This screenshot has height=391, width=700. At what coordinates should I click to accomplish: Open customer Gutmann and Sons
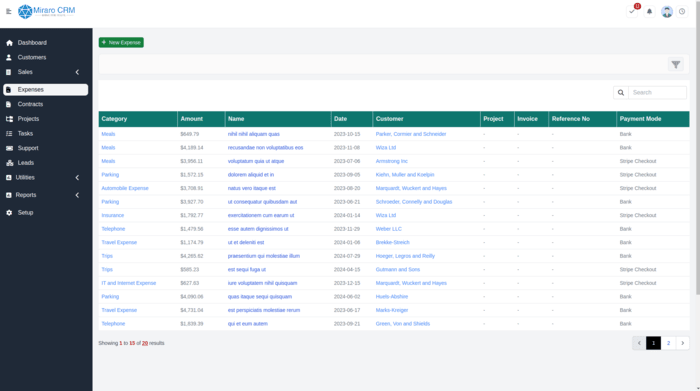pos(398,270)
